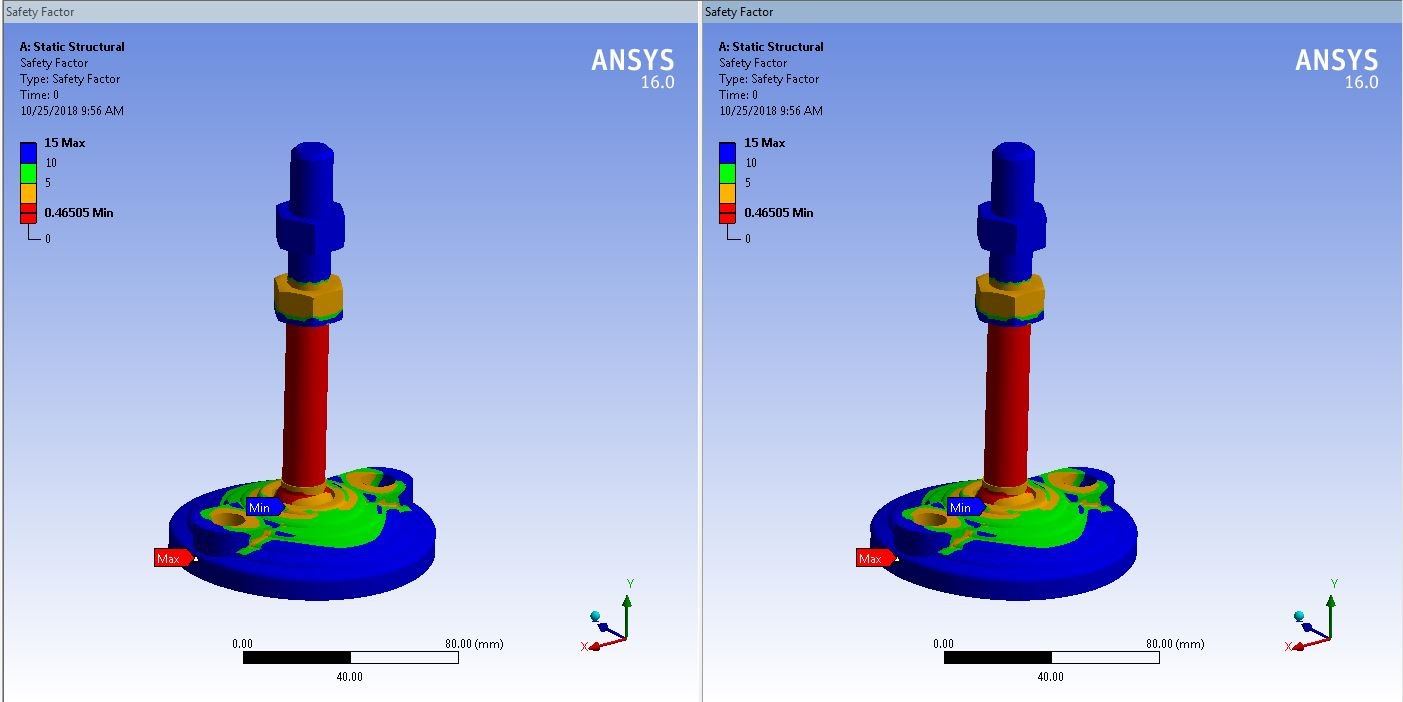This screenshot has width=1403, height=702.
Task: Select the orange band in left legend
Action: [x=28, y=192]
